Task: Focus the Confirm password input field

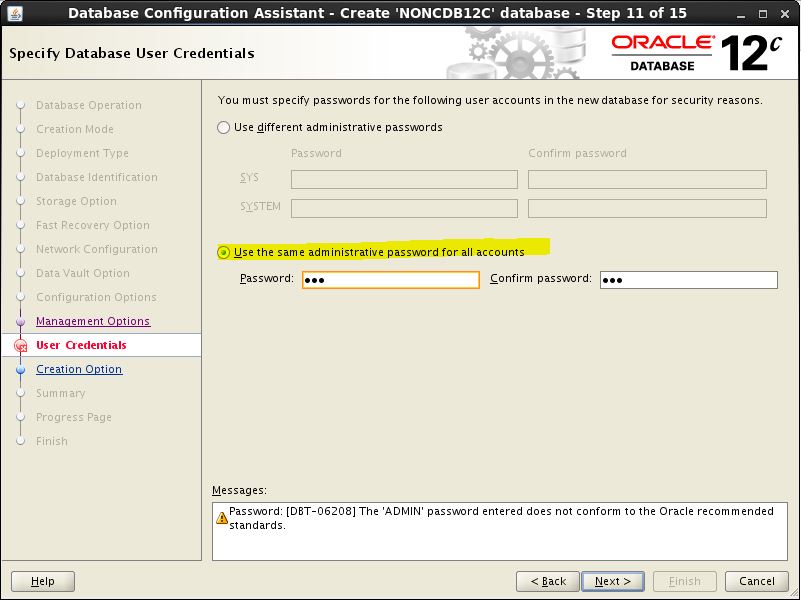Action: [688, 280]
